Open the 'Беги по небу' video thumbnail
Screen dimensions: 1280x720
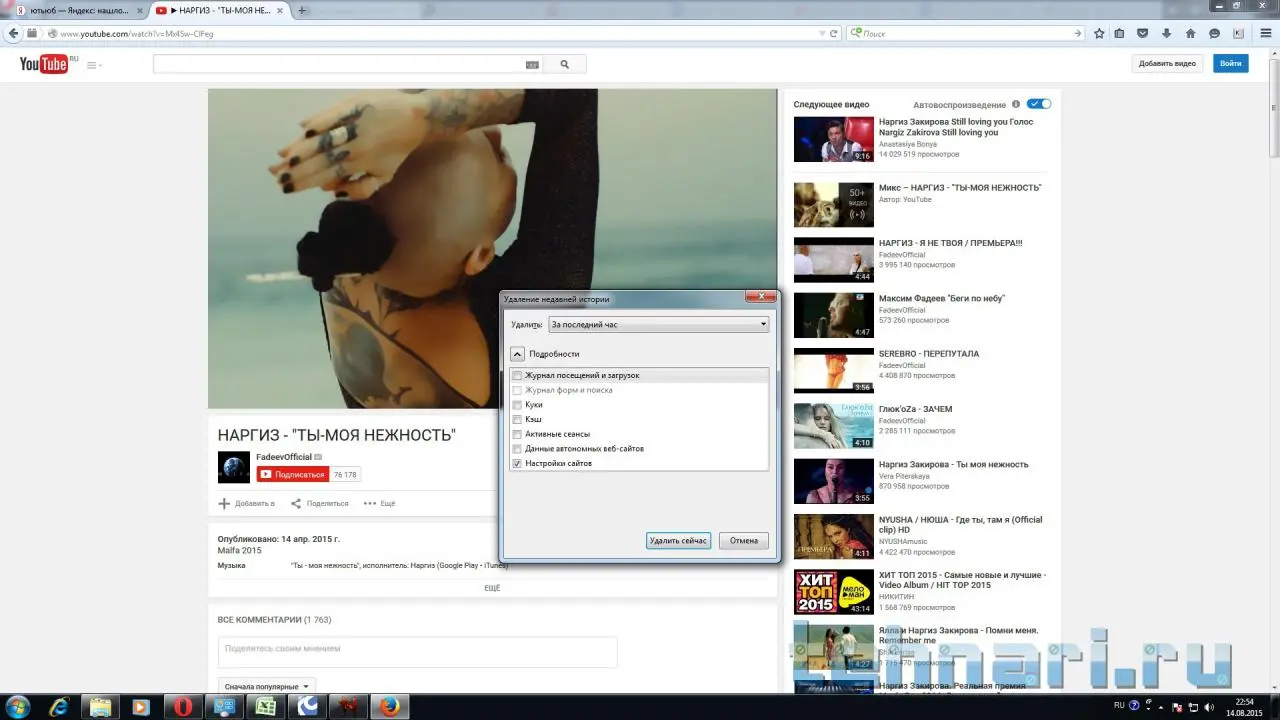click(834, 316)
